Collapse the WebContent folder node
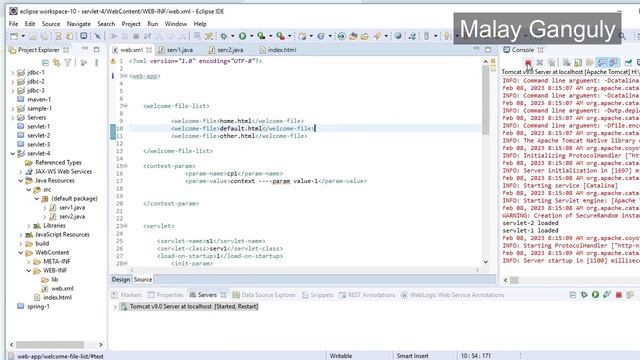This screenshot has width=640, height=360. 20,253
